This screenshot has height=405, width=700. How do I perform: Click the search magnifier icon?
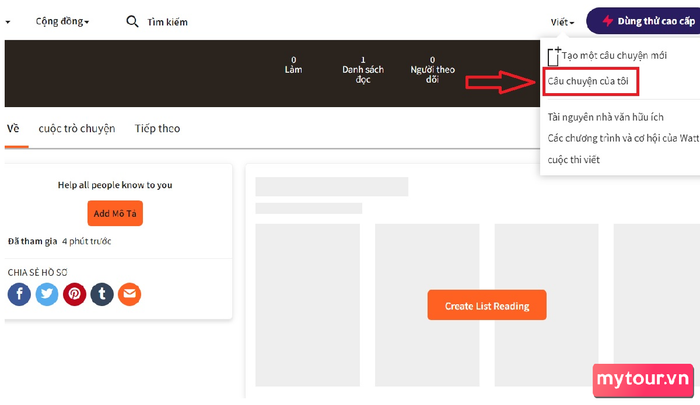click(x=132, y=21)
